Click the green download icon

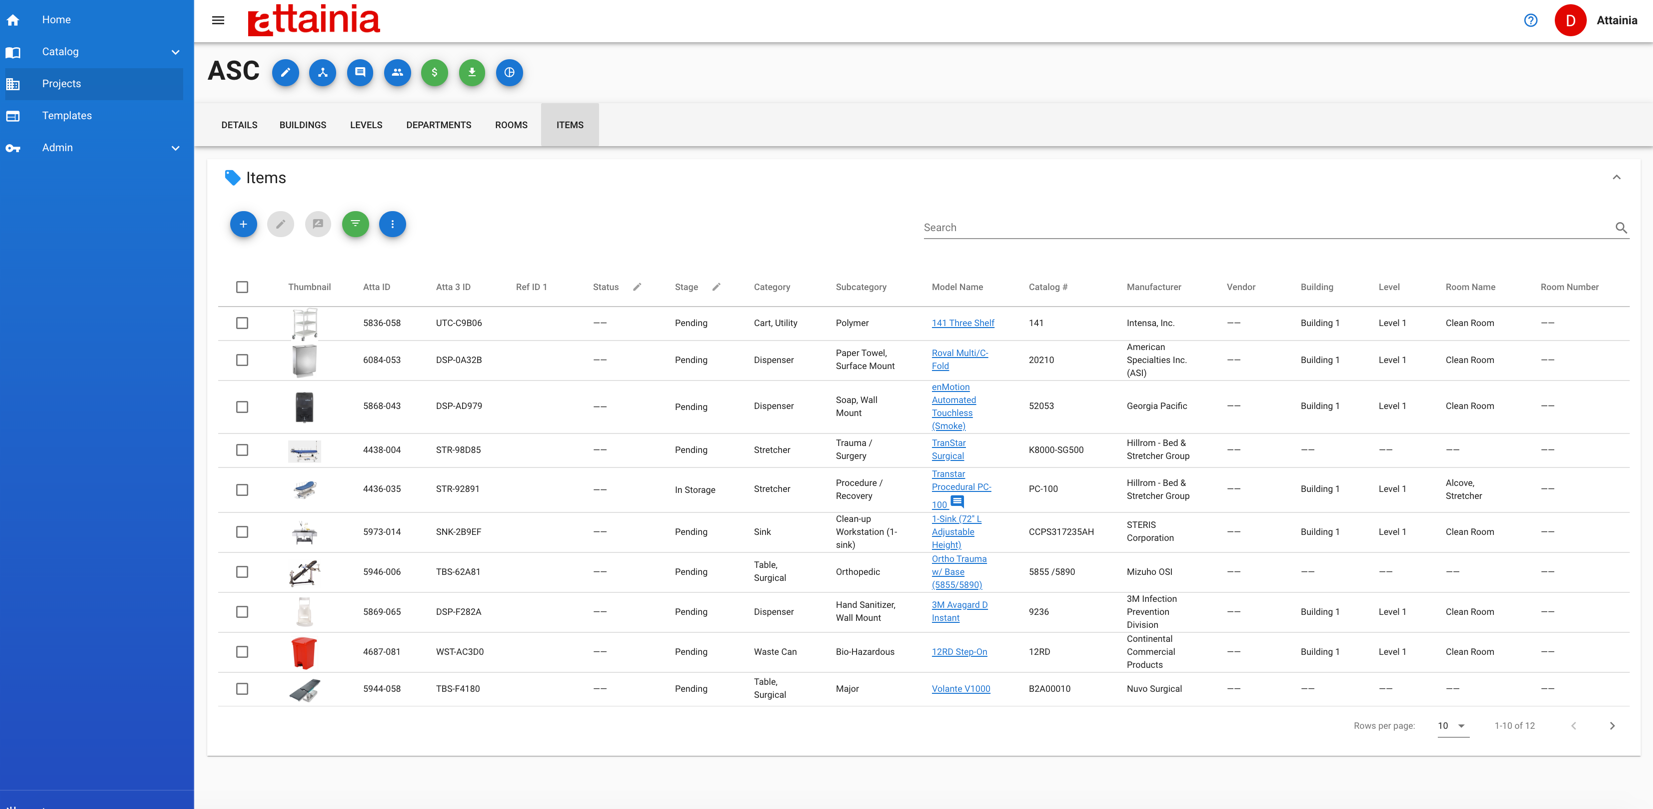click(472, 72)
